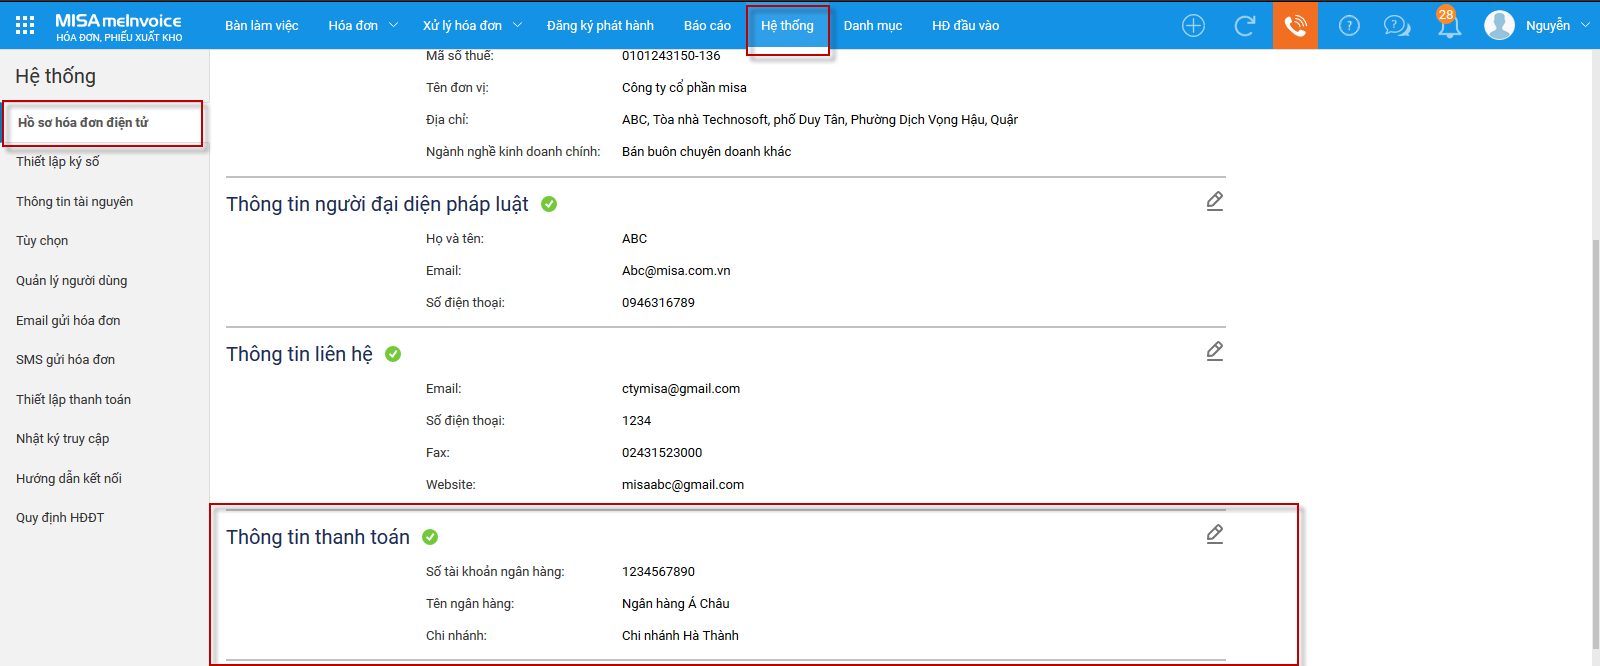The image size is (1600, 666).
Task: Click the orange phone support icon
Action: click(x=1295, y=26)
